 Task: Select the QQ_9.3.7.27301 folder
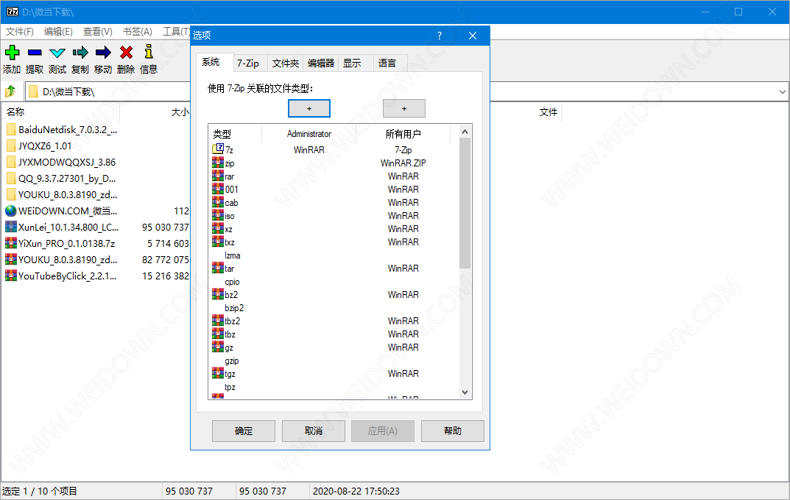[x=61, y=178]
